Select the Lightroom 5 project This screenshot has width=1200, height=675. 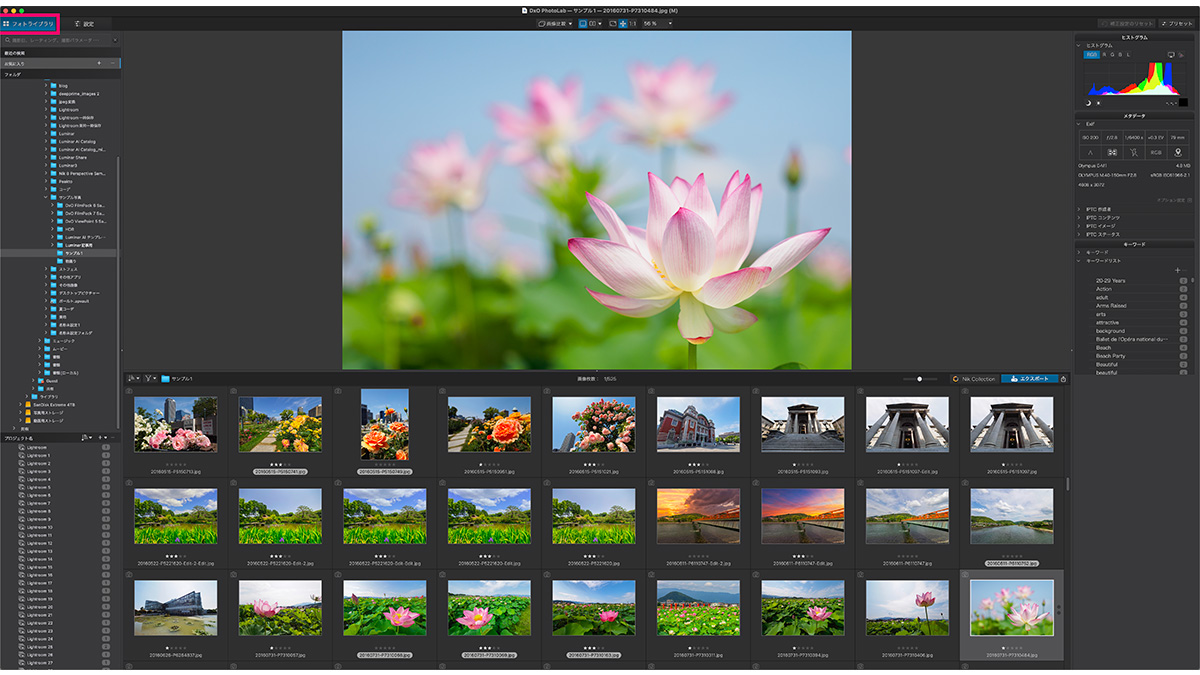[38, 487]
